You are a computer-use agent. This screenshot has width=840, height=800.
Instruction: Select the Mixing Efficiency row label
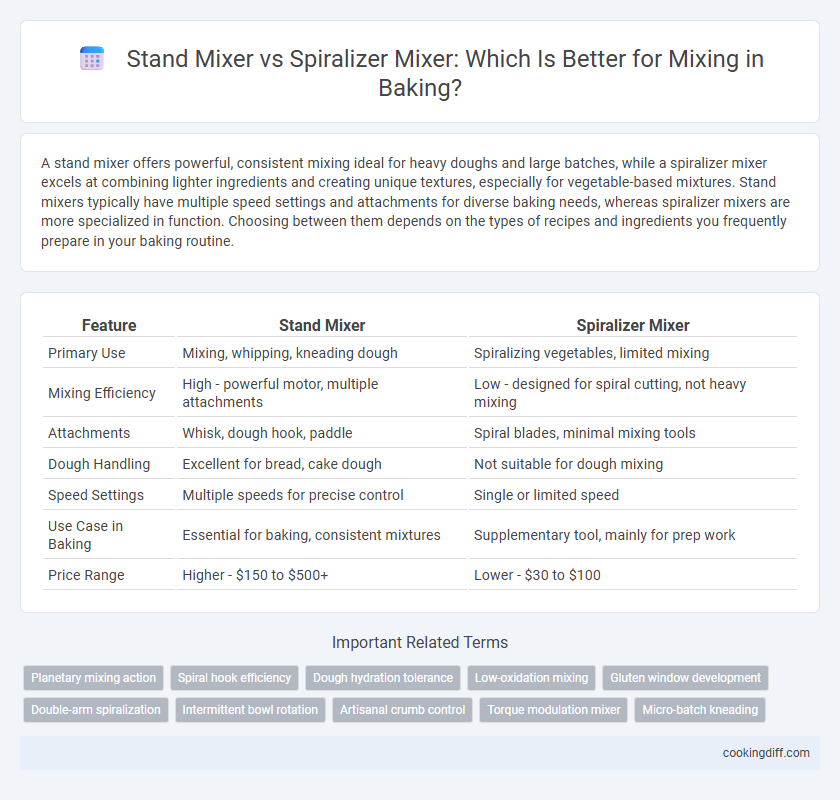pyautogui.click(x=102, y=393)
